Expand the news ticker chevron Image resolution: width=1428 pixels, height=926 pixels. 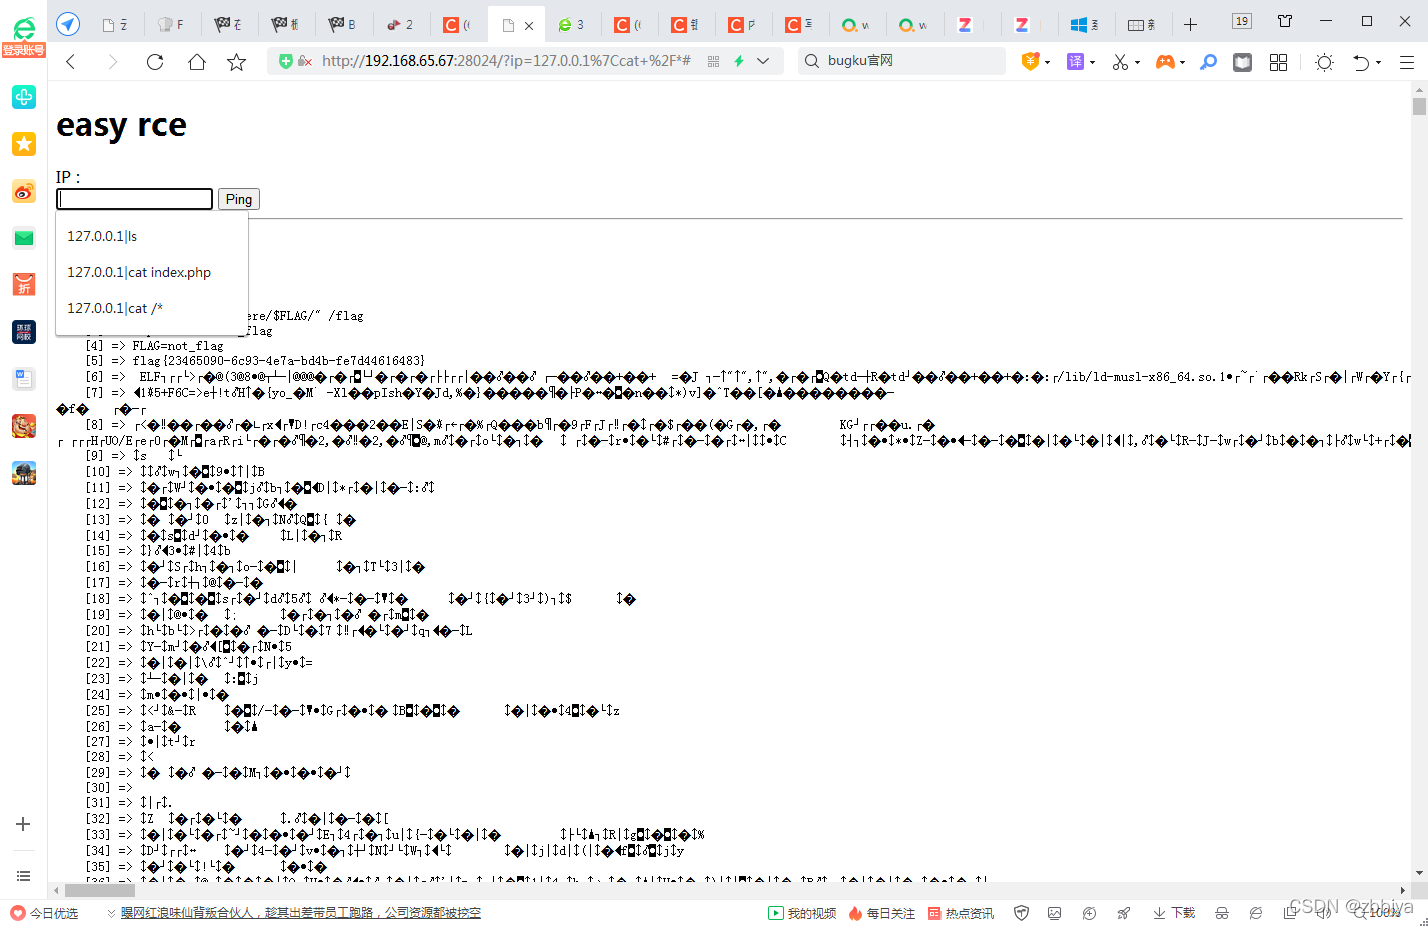pyautogui.click(x=111, y=913)
